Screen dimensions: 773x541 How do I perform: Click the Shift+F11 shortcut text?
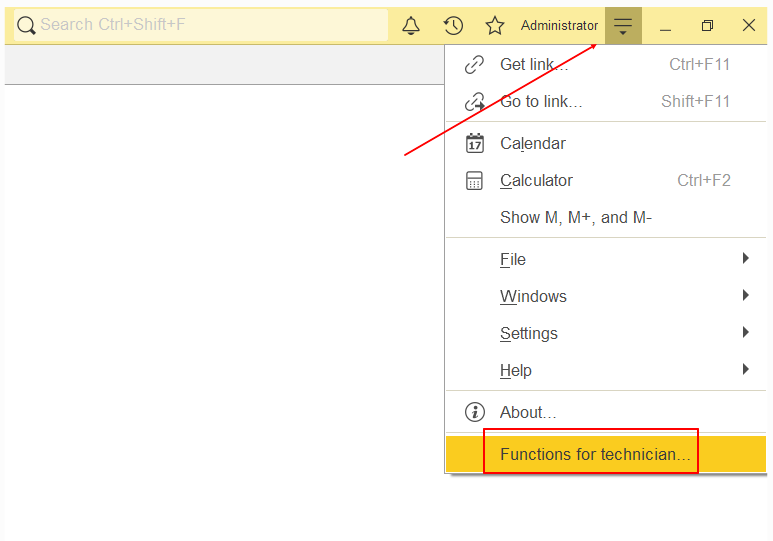pos(695,102)
